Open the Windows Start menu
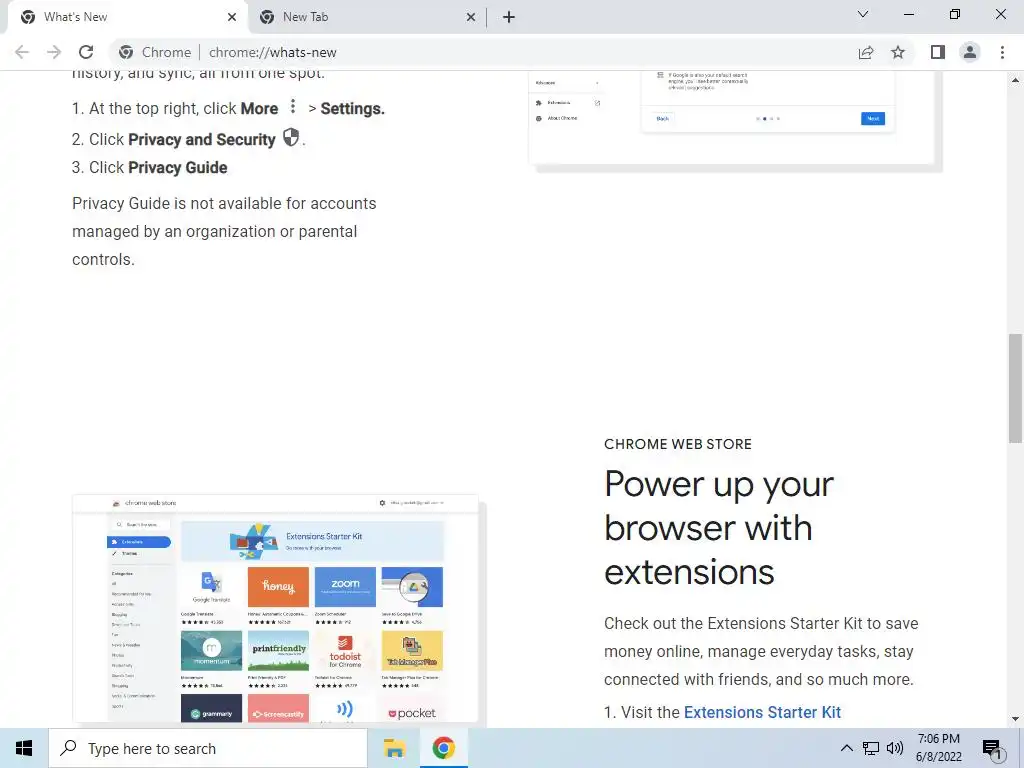 pos(24,748)
